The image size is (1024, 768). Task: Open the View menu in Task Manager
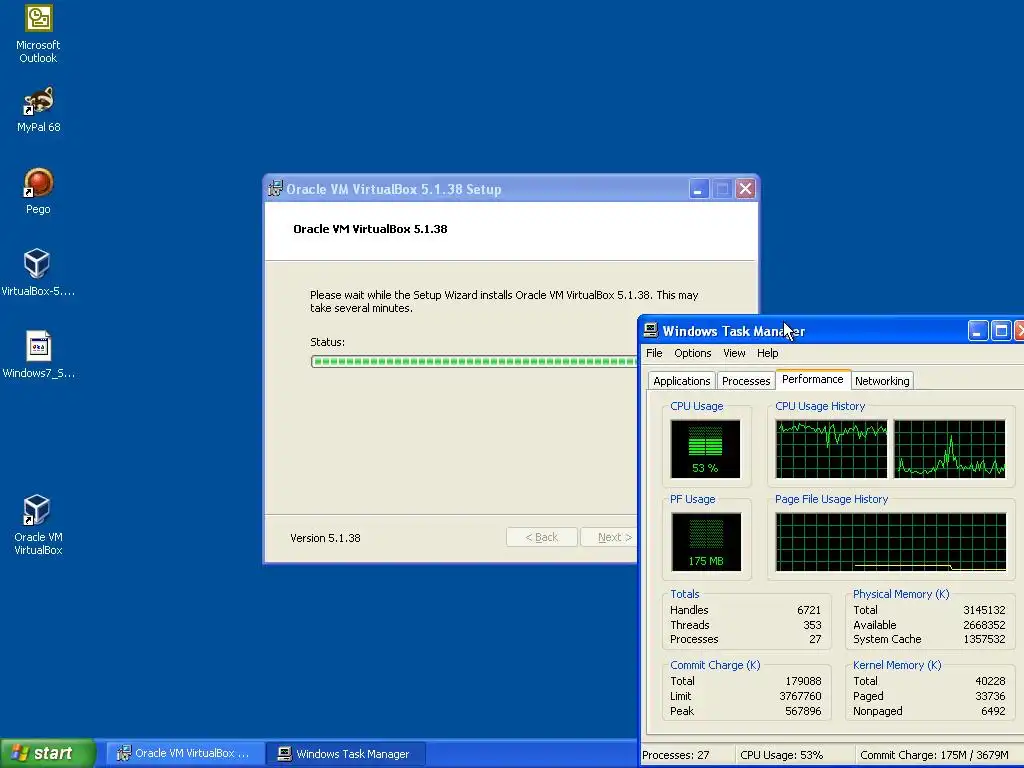click(x=734, y=353)
